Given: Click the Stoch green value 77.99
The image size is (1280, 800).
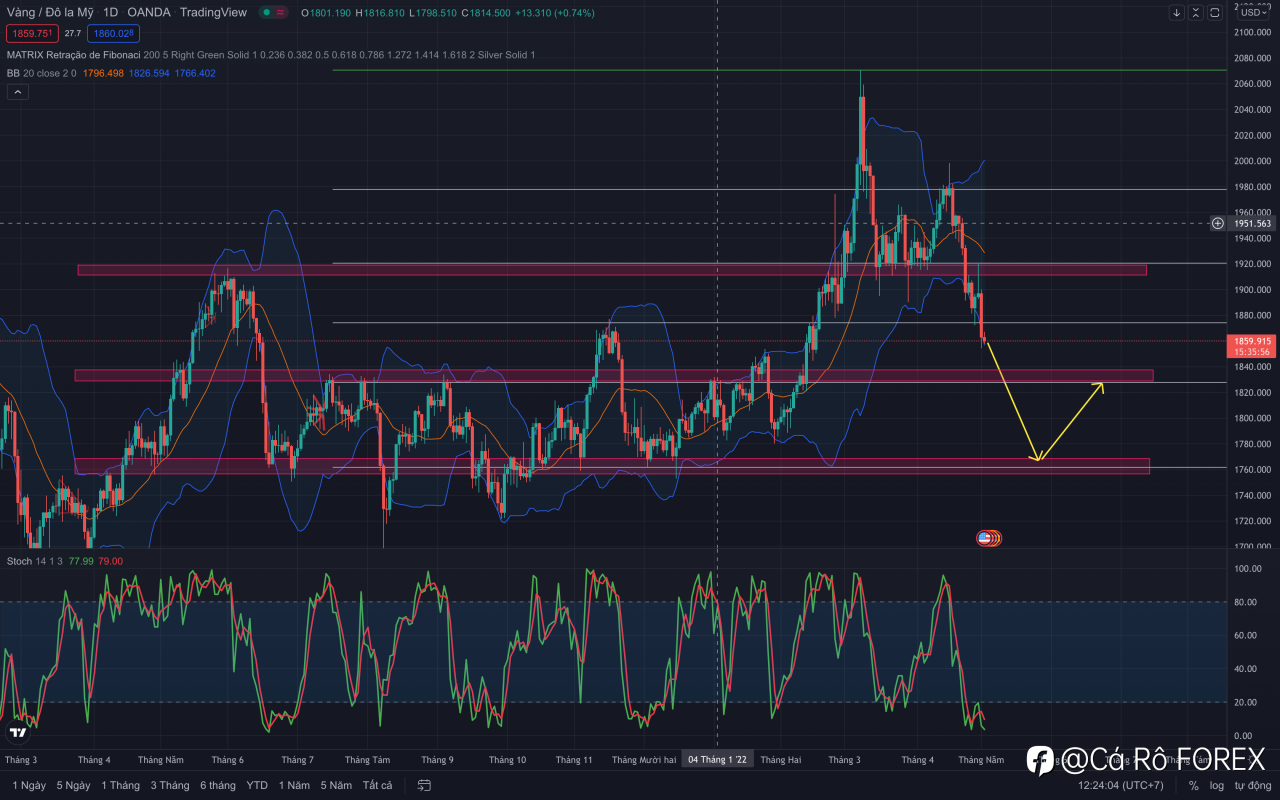Looking at the screenshot, I should tap(80, 561).
